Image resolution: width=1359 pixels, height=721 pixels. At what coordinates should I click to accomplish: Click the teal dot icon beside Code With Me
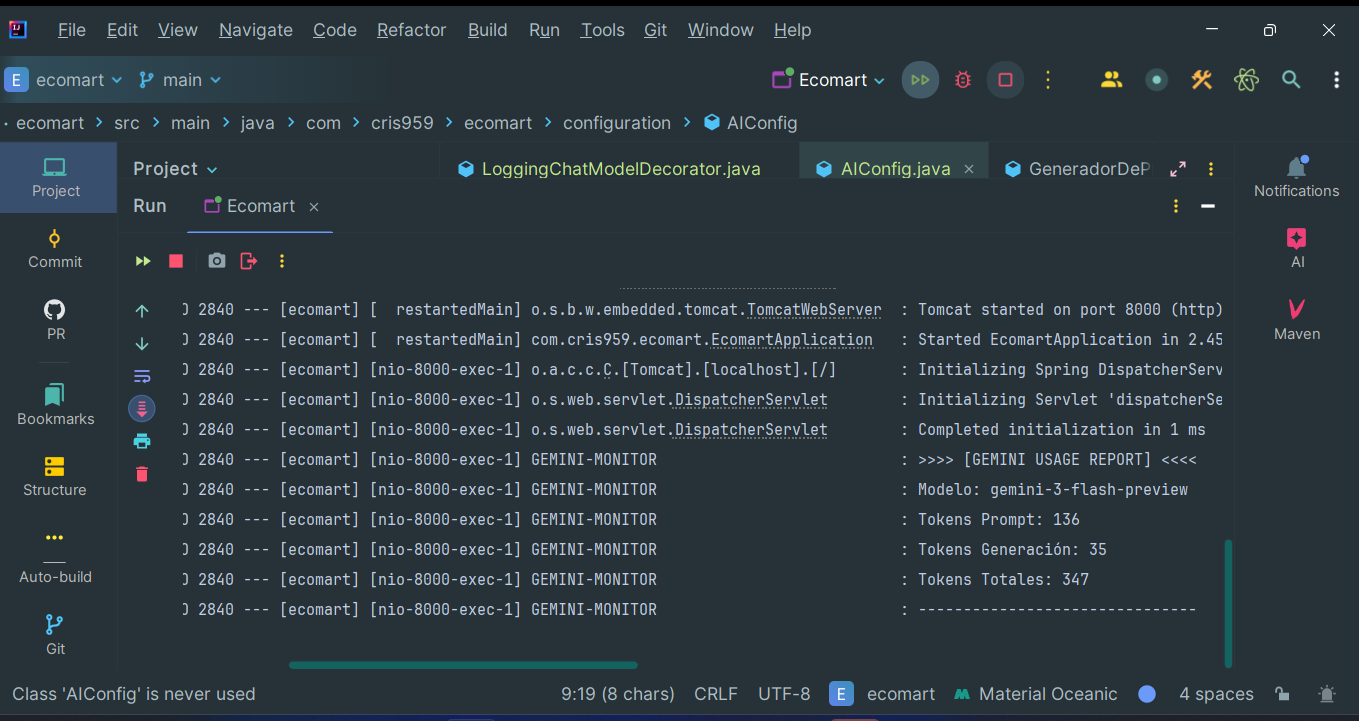(1157, 80)
